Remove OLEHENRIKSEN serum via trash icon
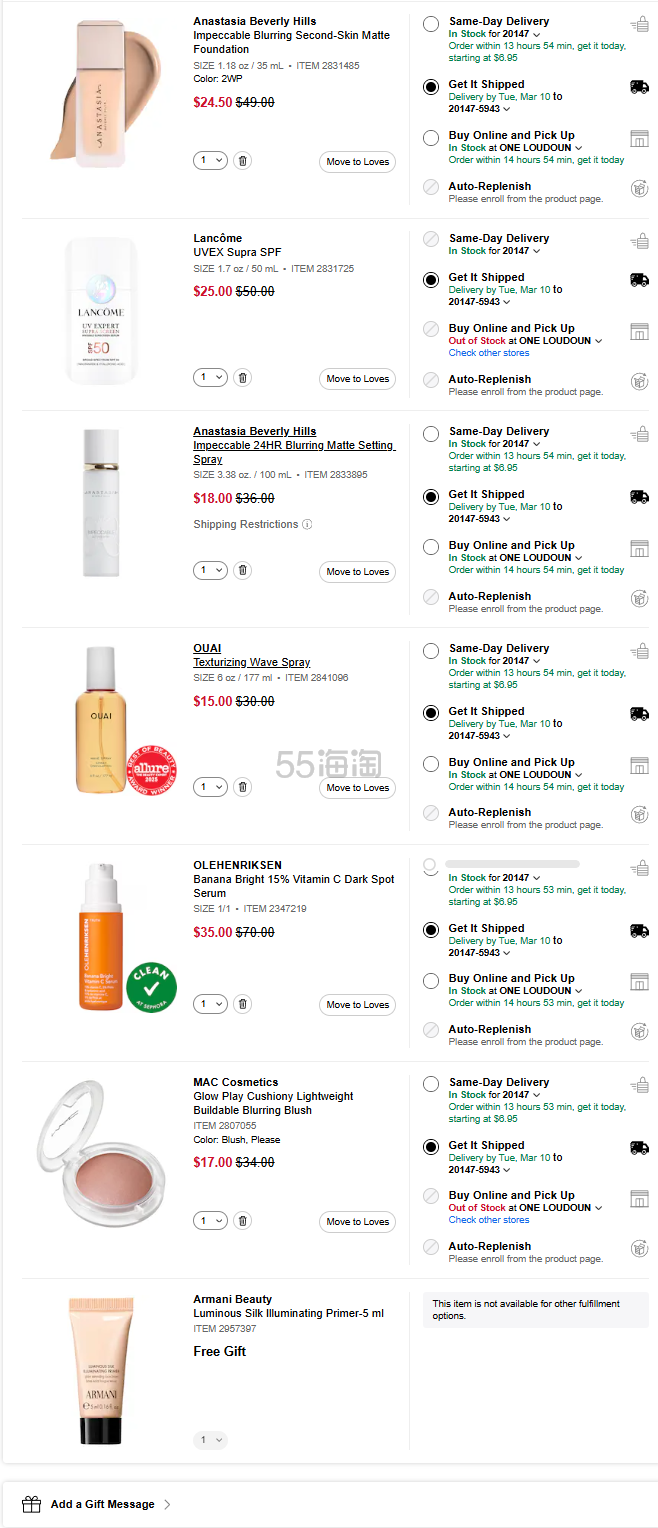 (242, 1004)
